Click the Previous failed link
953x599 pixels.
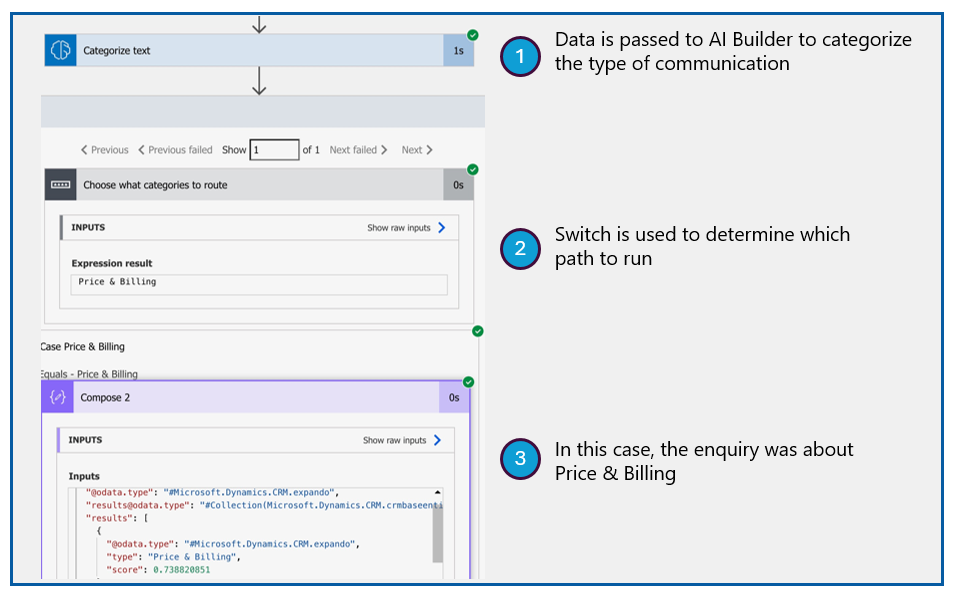(x=178, y=149)
